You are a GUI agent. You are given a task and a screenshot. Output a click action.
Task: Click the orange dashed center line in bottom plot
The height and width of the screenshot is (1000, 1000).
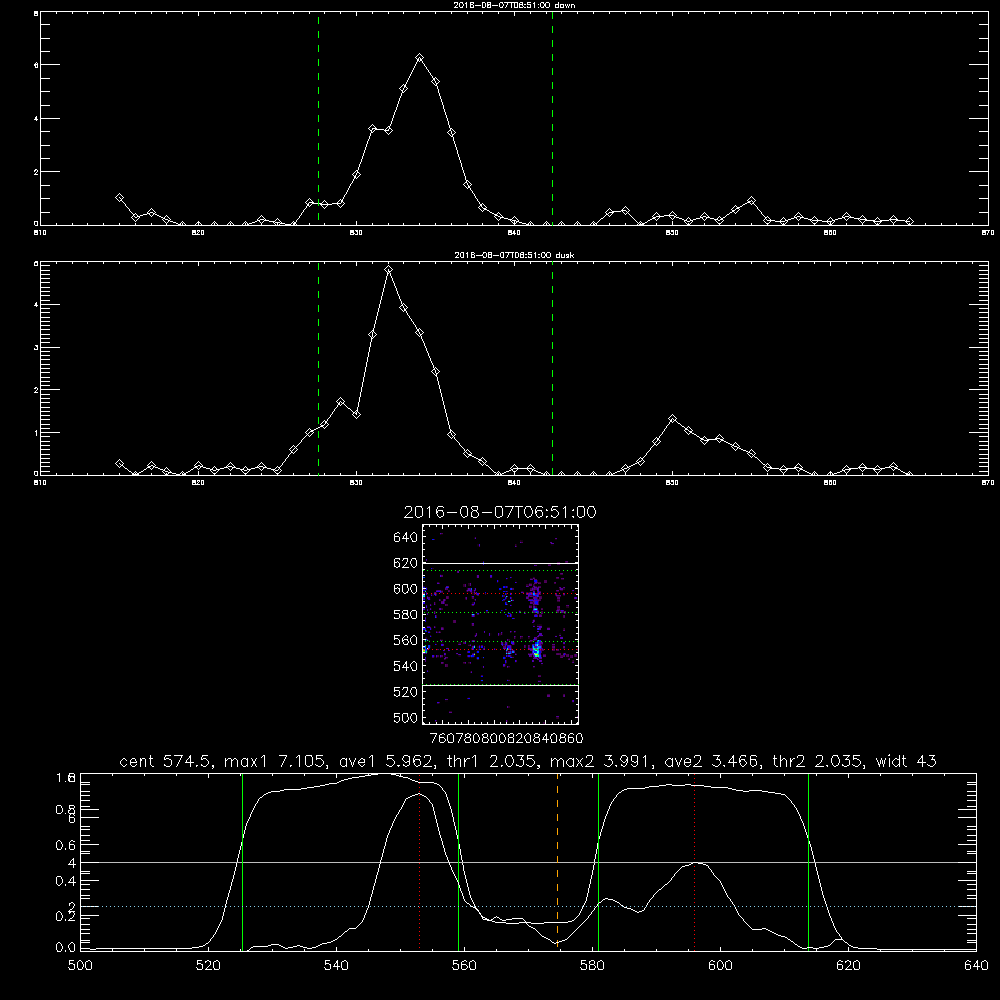[x=557, y=861]
